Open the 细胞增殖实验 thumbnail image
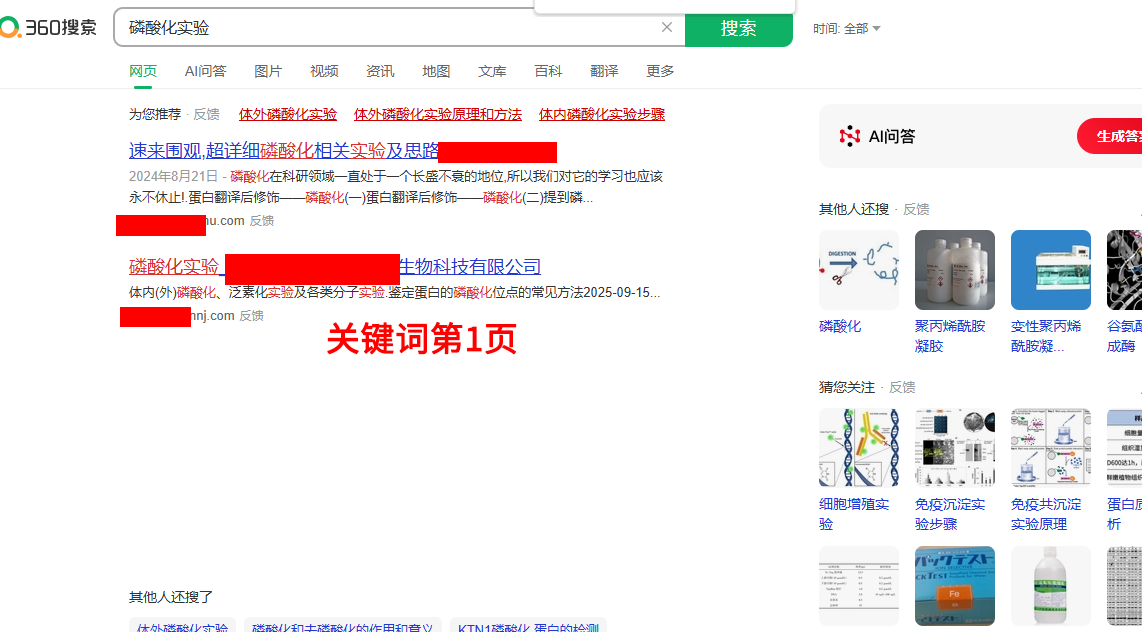Image resolution: width=1142 pixels, height=632 pixels. coord(858,448)
